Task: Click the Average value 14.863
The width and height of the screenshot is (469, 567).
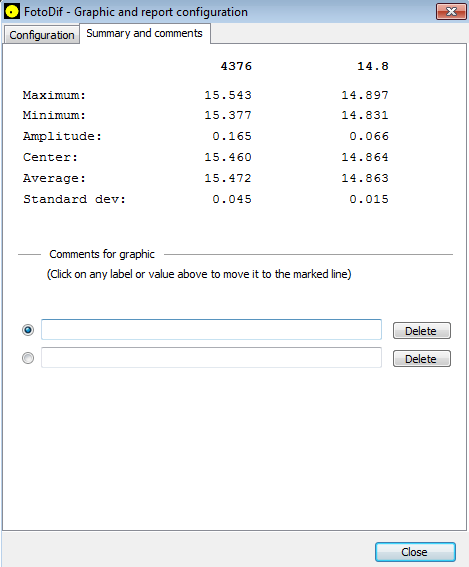Action: click(x=365, y=178)
